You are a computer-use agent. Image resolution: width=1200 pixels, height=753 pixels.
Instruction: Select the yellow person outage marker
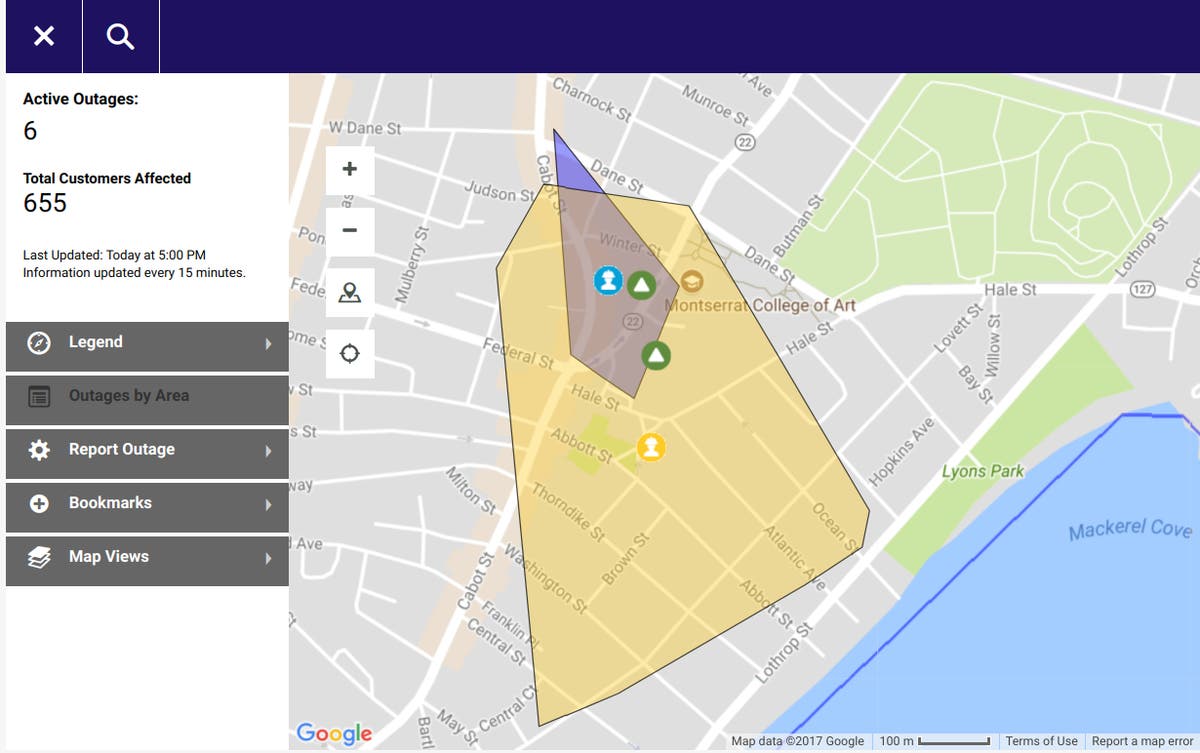tap(651, 446)
